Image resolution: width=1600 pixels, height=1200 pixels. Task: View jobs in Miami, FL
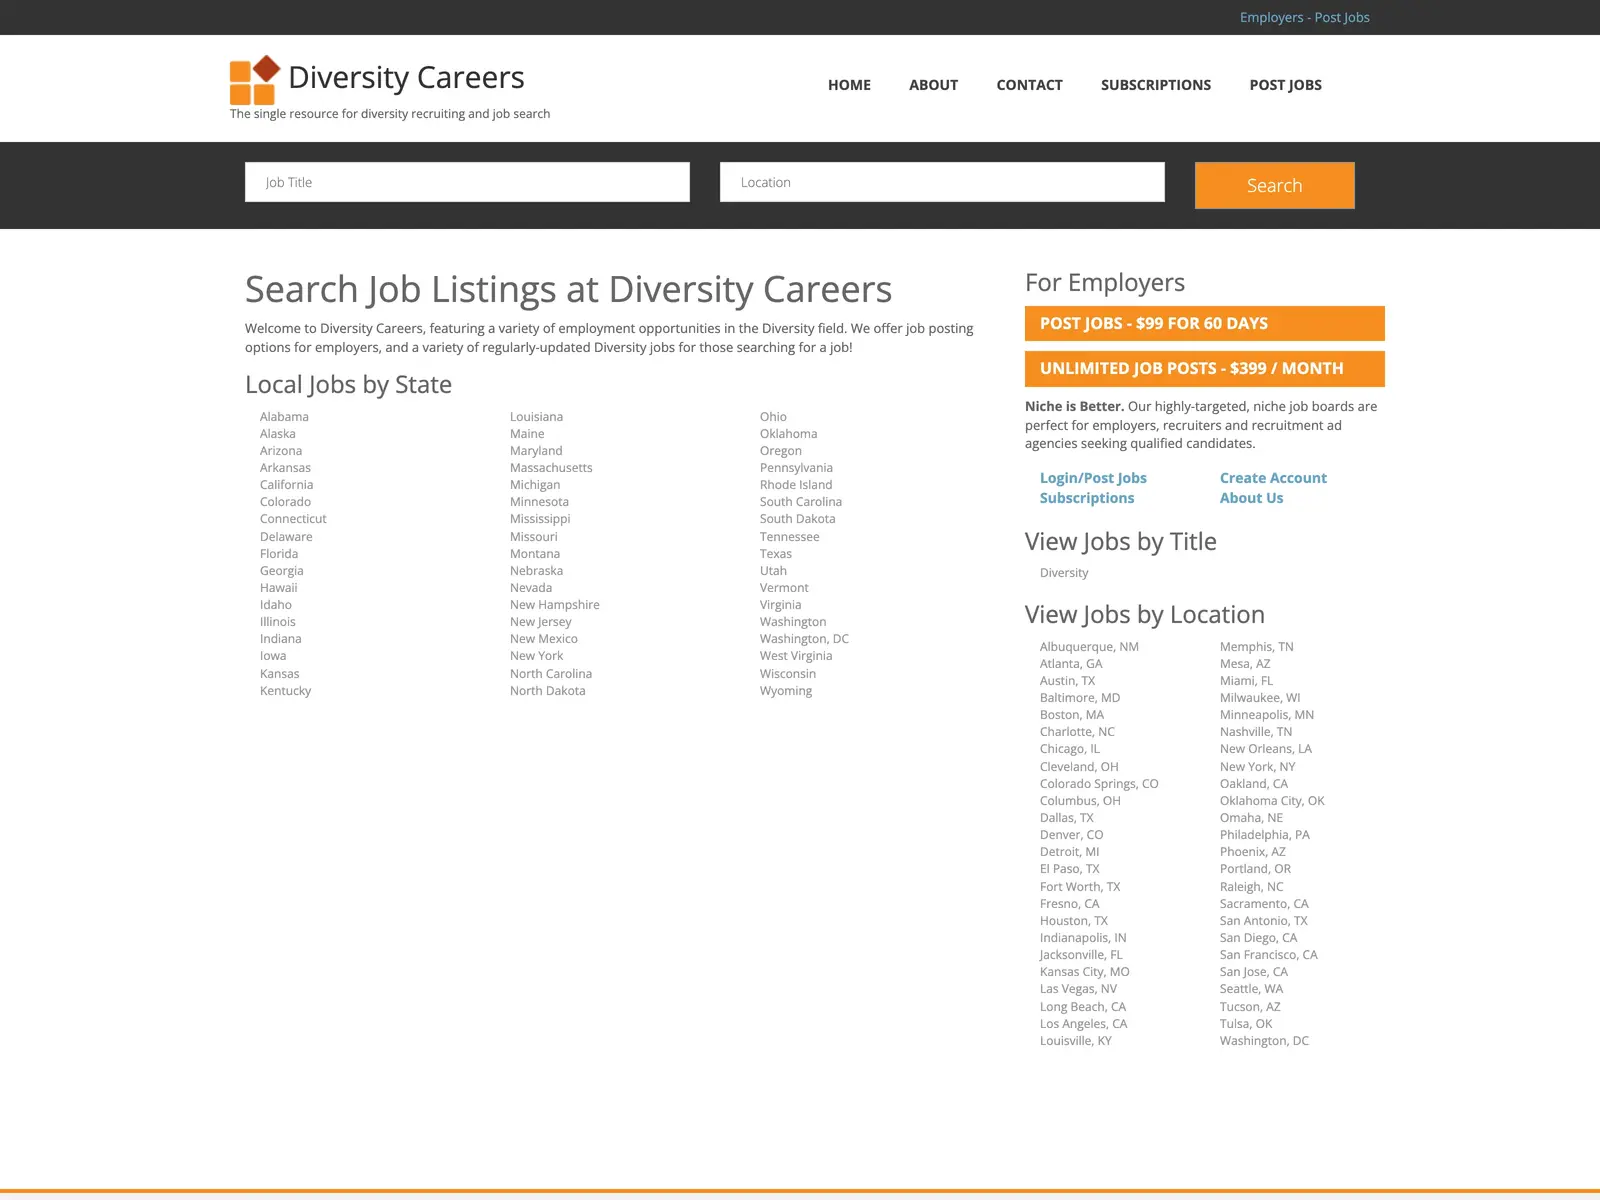1246,681
